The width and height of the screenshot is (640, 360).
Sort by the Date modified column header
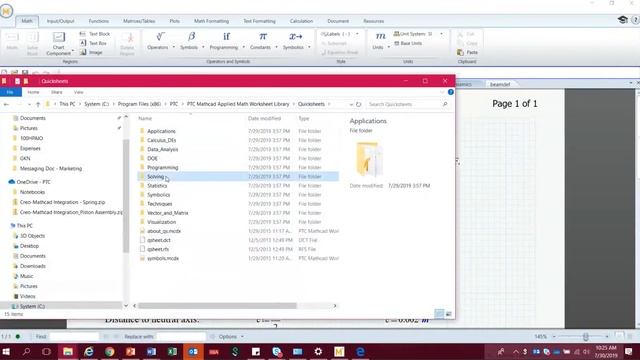click(264, 118)
